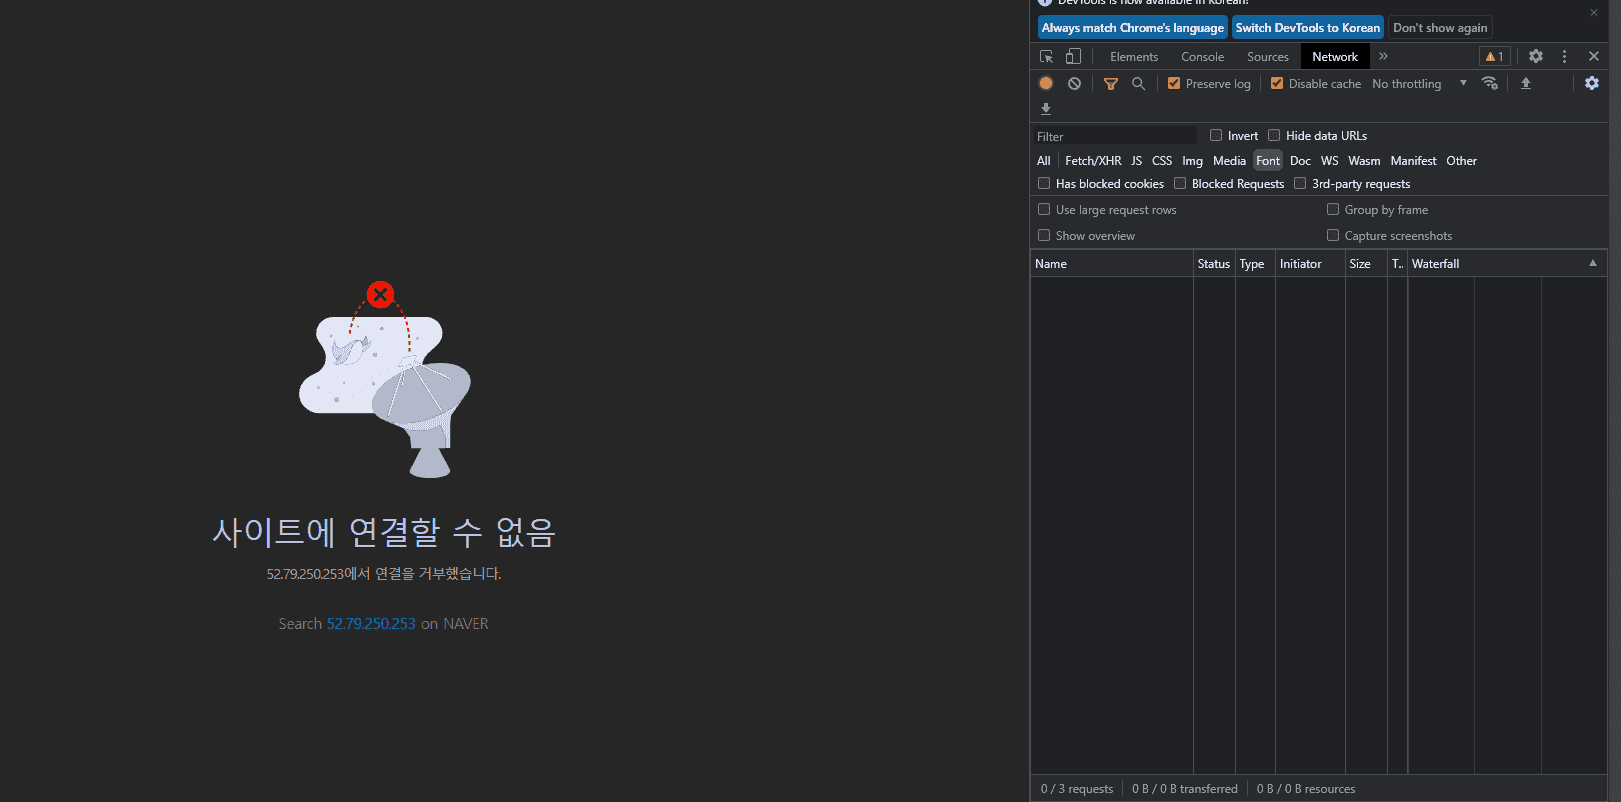Sort requests by Status column
1621x802 pixels.
click(x=1214, y=264)
